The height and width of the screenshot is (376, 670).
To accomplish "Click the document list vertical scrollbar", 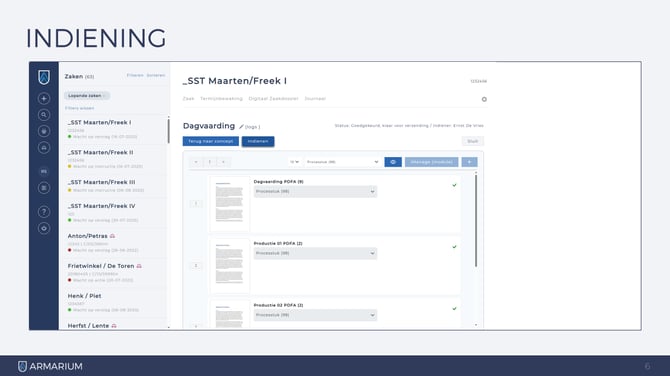I will 476,220.
